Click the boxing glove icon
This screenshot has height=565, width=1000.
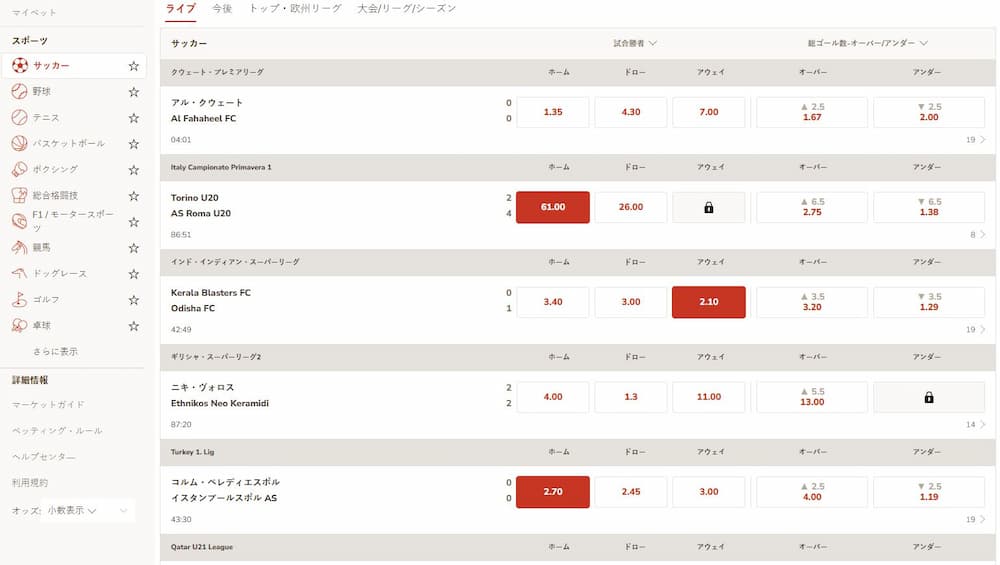click(20, 169)
